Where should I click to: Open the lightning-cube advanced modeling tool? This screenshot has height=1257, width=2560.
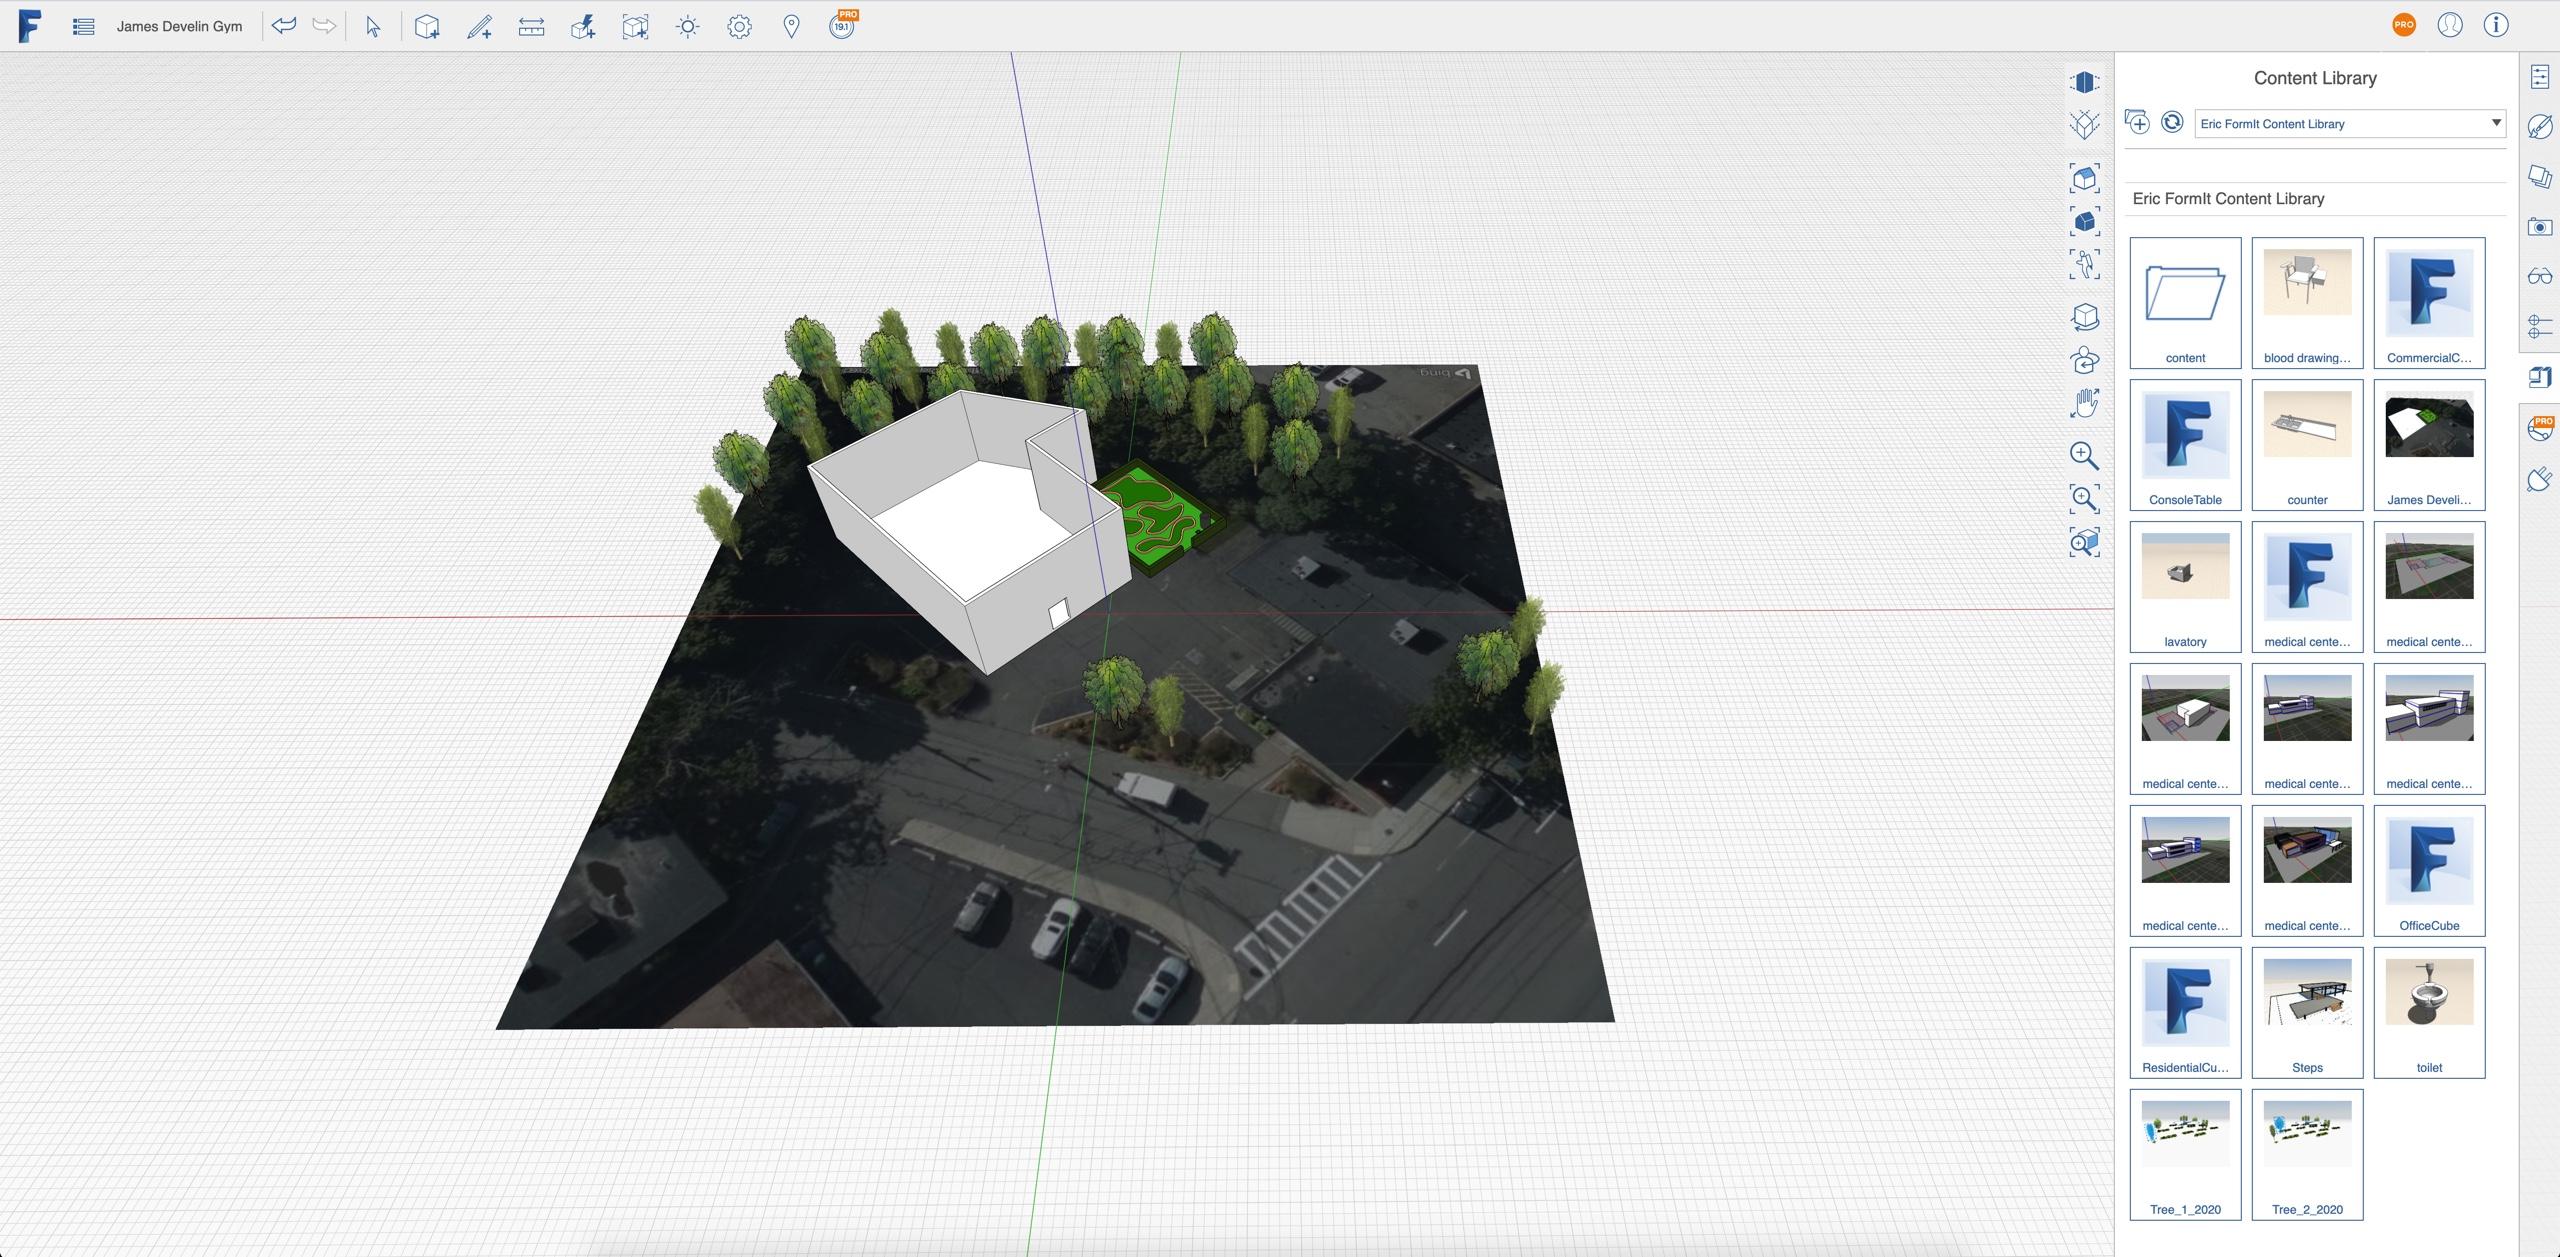pos(583,27)
